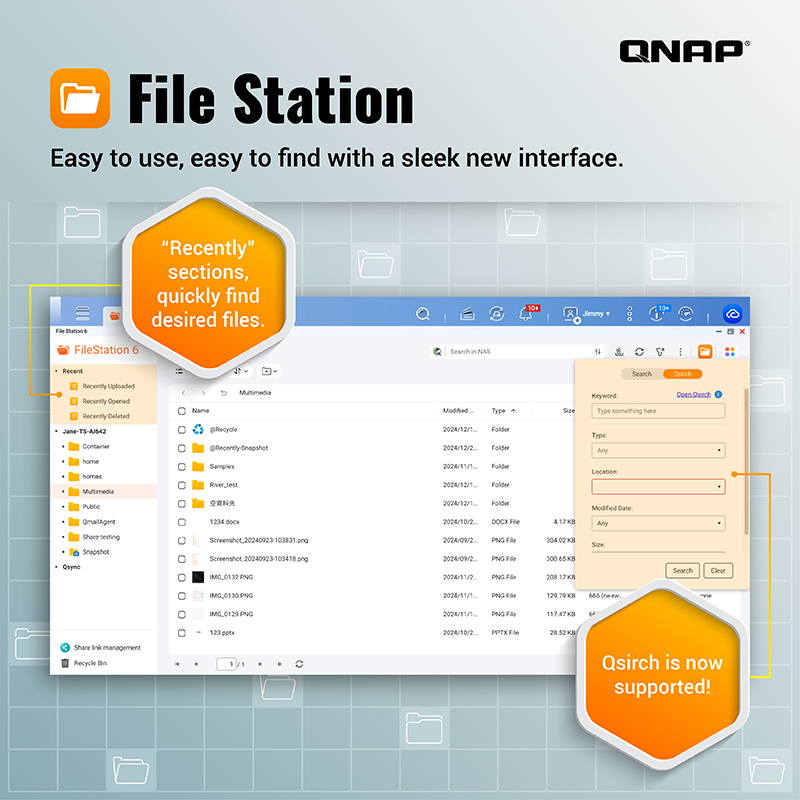Image resolution: width=800 pixels, height=800 pixels.
Task: Check the Samples folder checkbox
Action: pyautogui.click(x=182, y=466)
